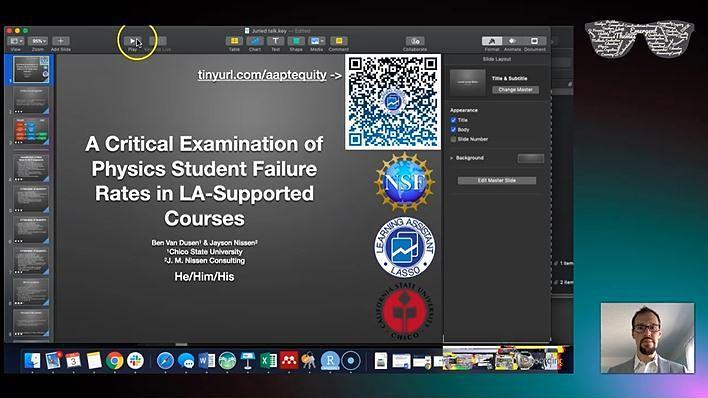Open the Media dropdown in toolbar
The height and width of the screenshot is (398, 708).
click(317, 41)
